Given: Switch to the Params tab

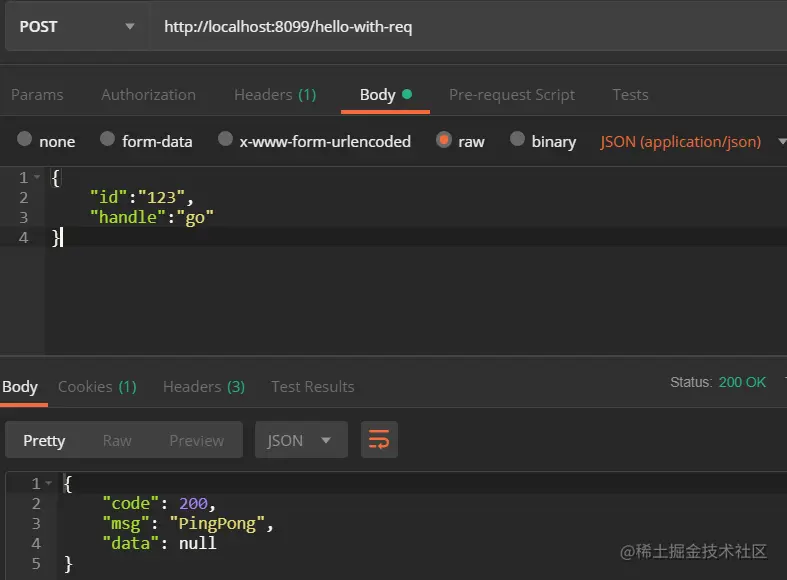Looking at the screenshot, I should 37,95.
